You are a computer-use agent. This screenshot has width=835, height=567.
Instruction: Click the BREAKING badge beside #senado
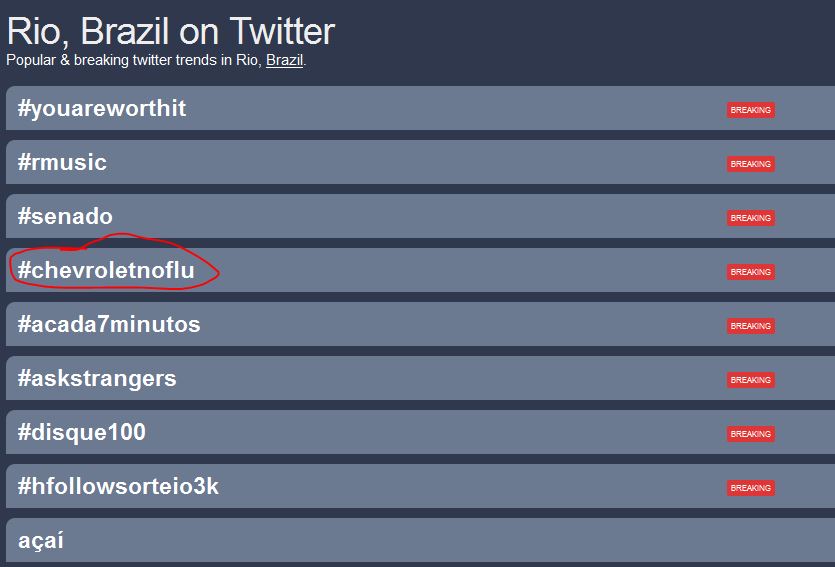[751, 218]
